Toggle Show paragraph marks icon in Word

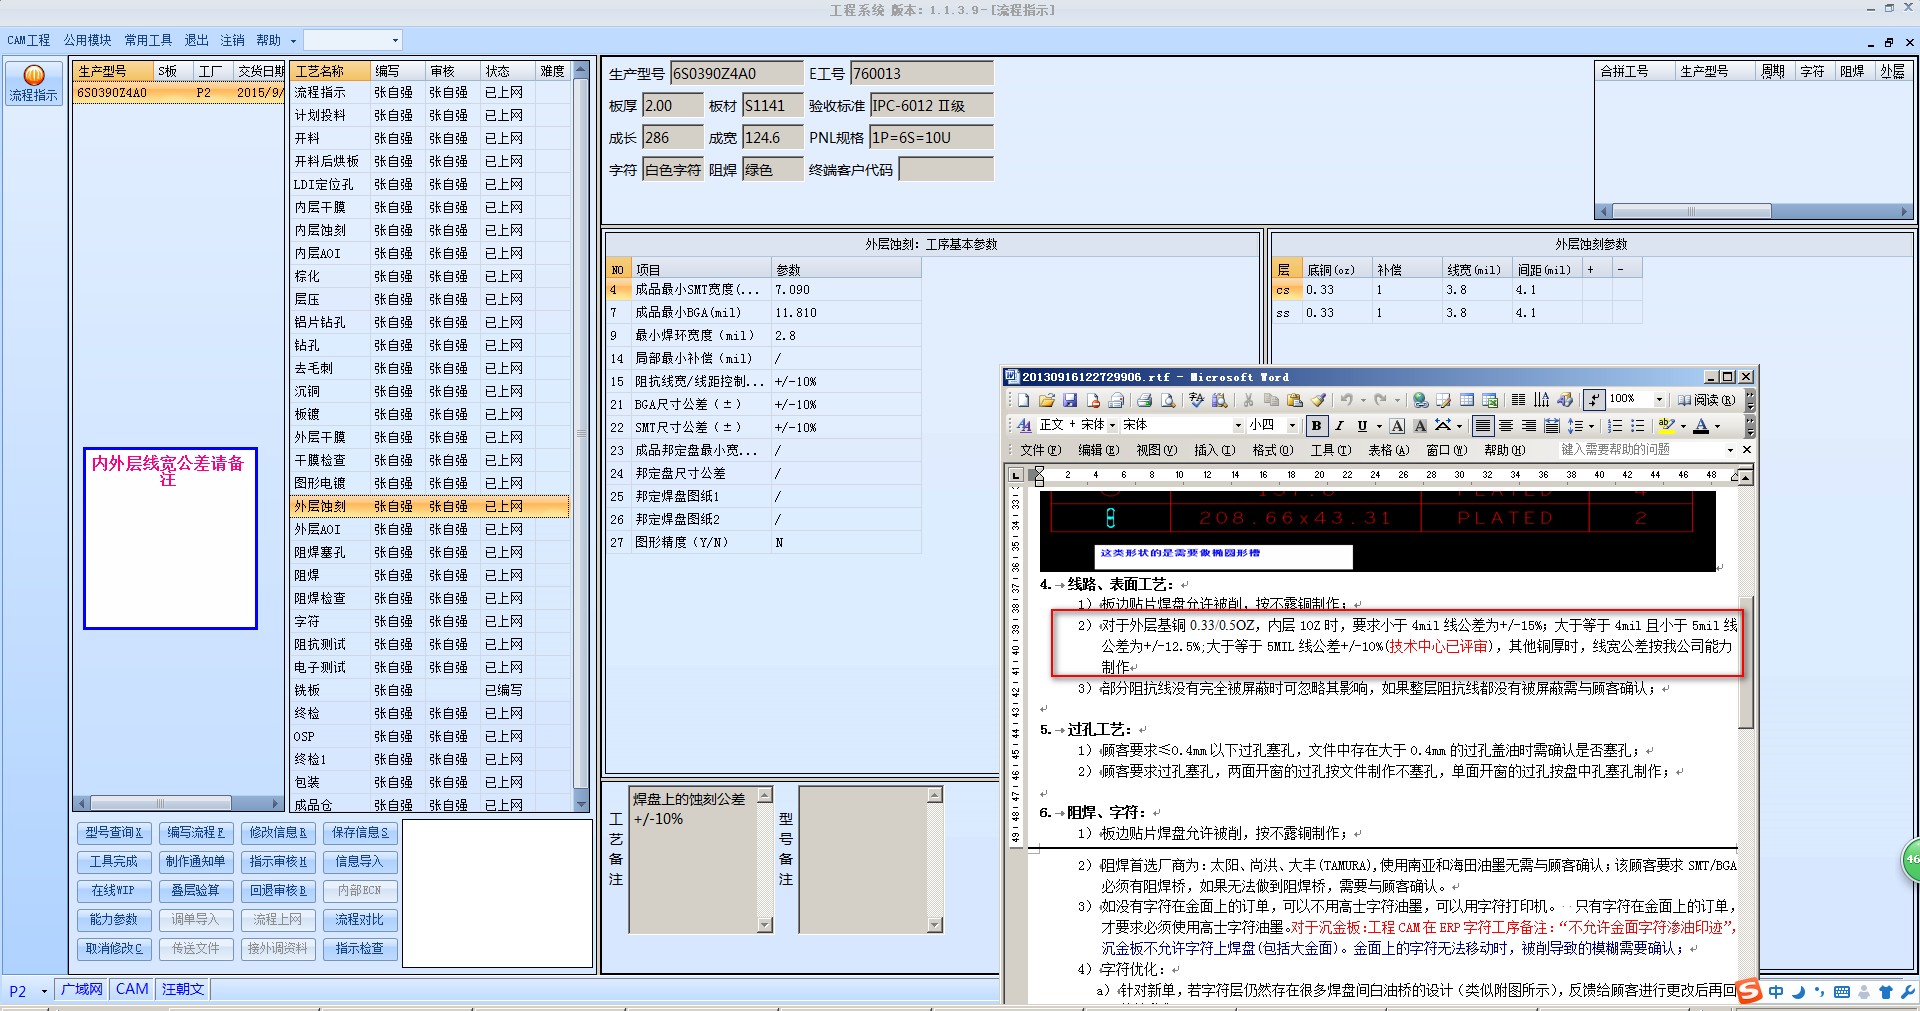coord(1594,400)
